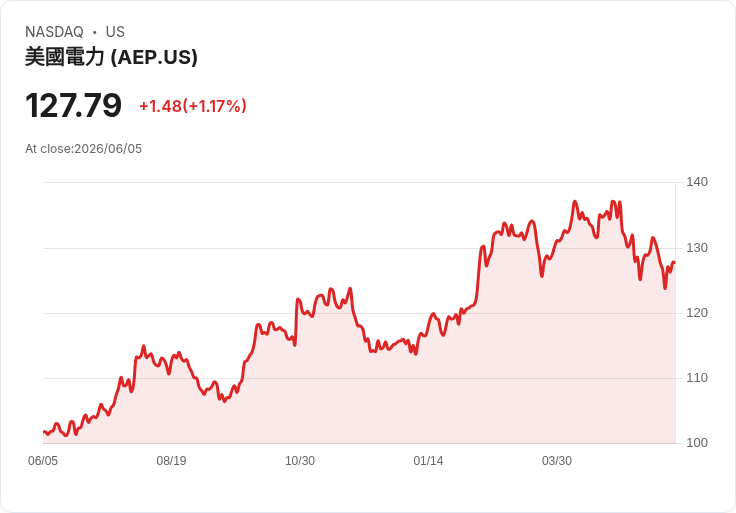Select the 01/14 date axis label
The image size is (736, 513).
tap(428, 461)
